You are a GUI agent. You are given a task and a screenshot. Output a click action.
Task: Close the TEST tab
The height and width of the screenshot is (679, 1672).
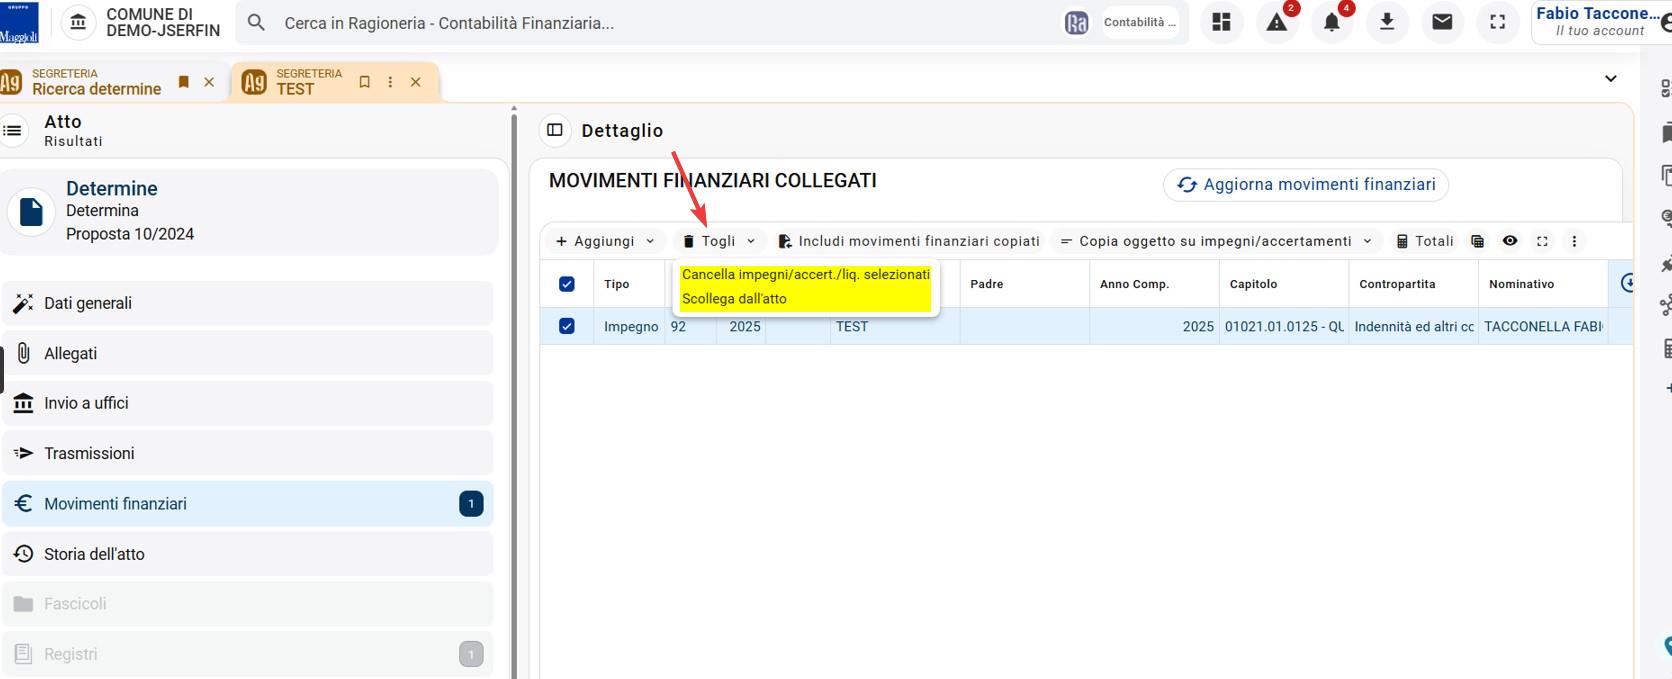pos(416,82)
